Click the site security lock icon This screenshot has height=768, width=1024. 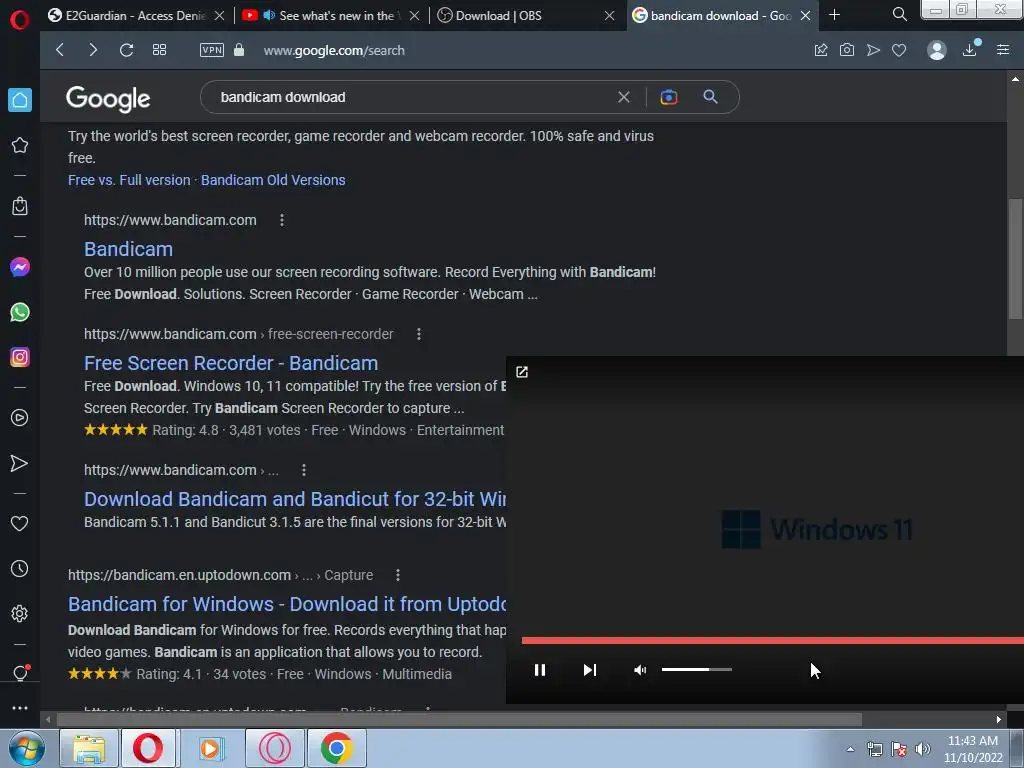tap(239, 50)
